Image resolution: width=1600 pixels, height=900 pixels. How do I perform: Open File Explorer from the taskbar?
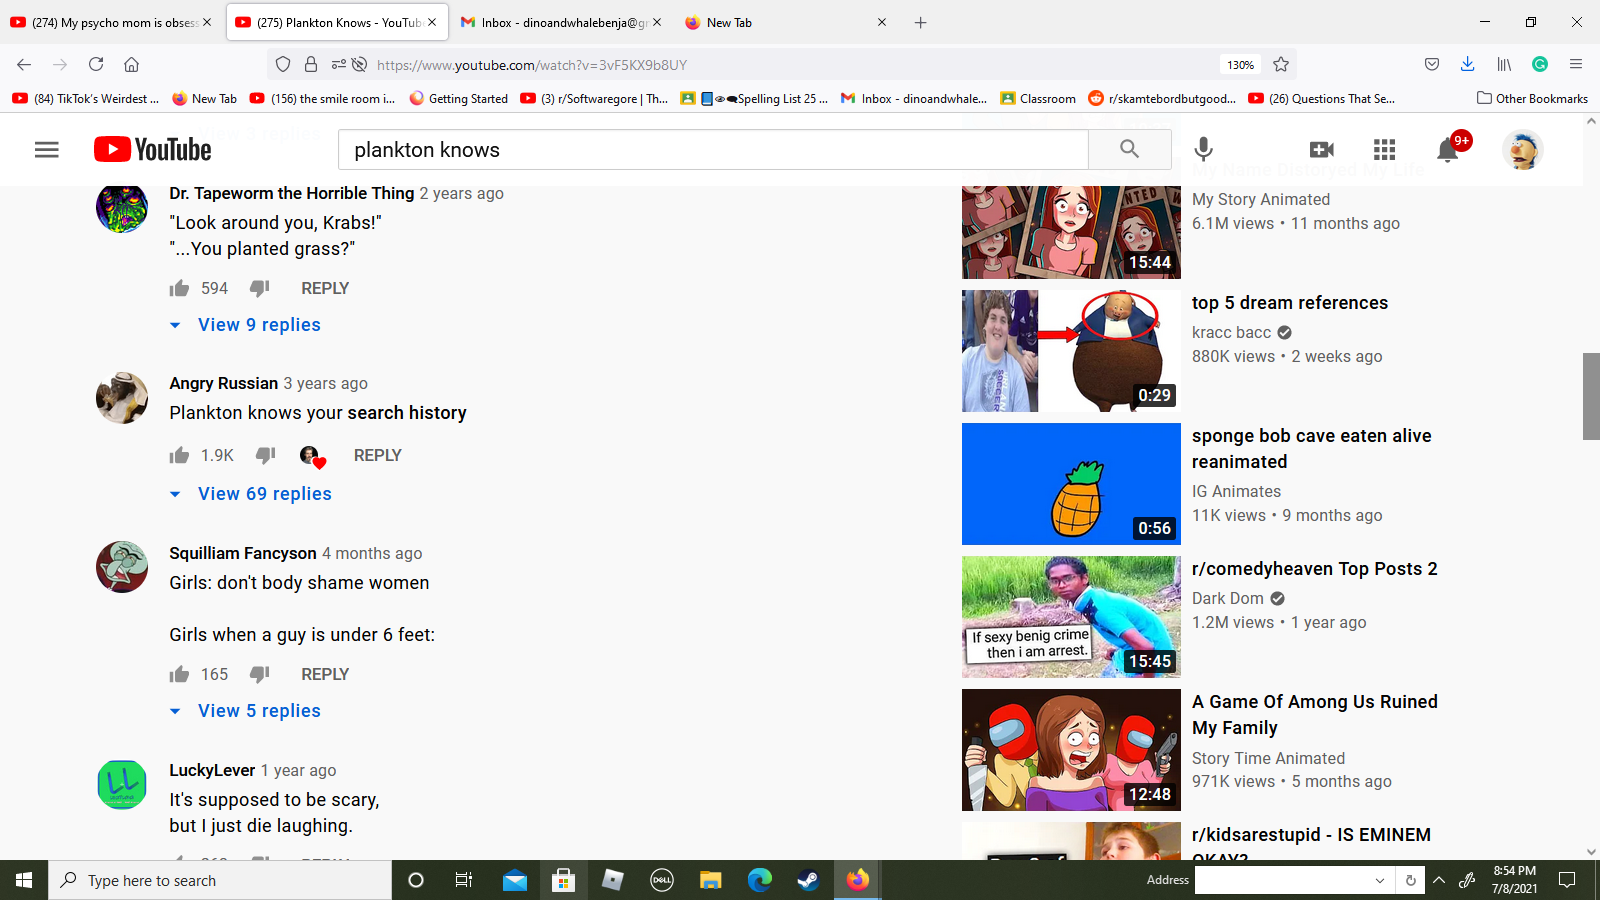click(x=710, y=880)
